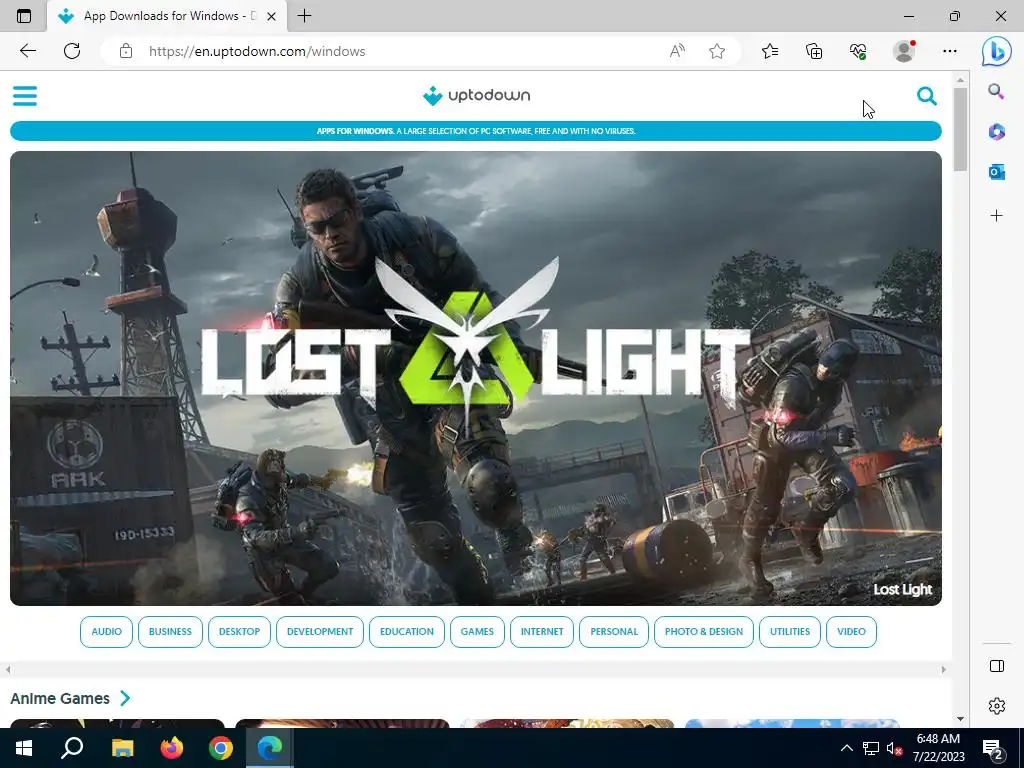This screenshot has height=768, width=1024.
Task: Open Edge Settings and more menu
Action: click(950, 51)
